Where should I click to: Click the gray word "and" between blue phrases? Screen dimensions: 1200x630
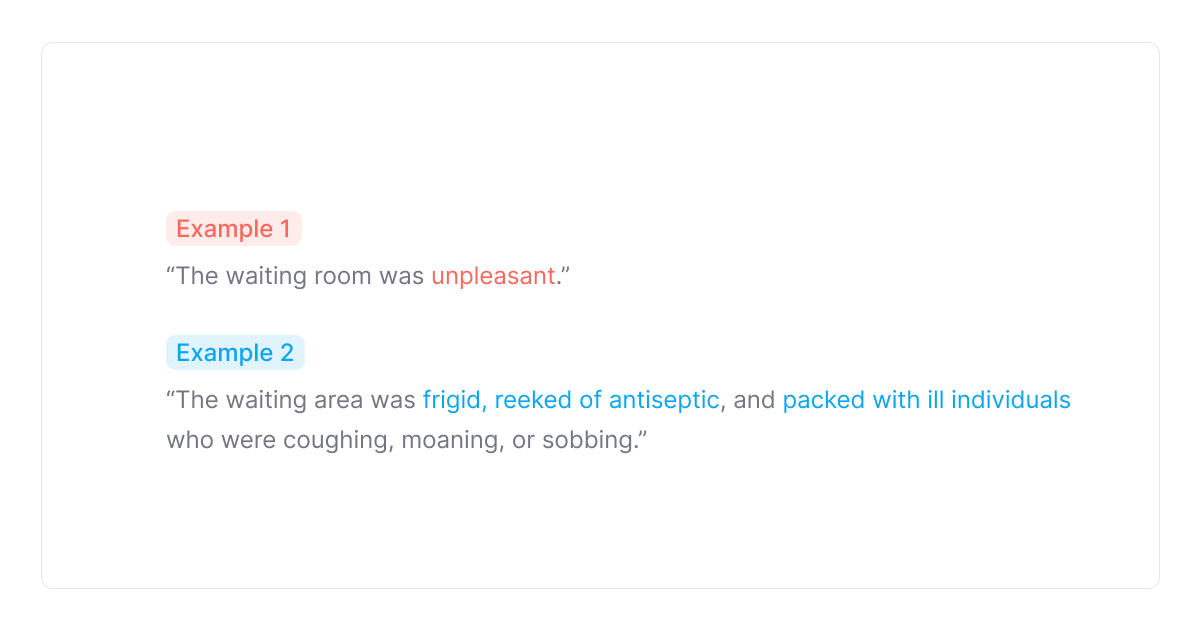click(x=754, y=400)
